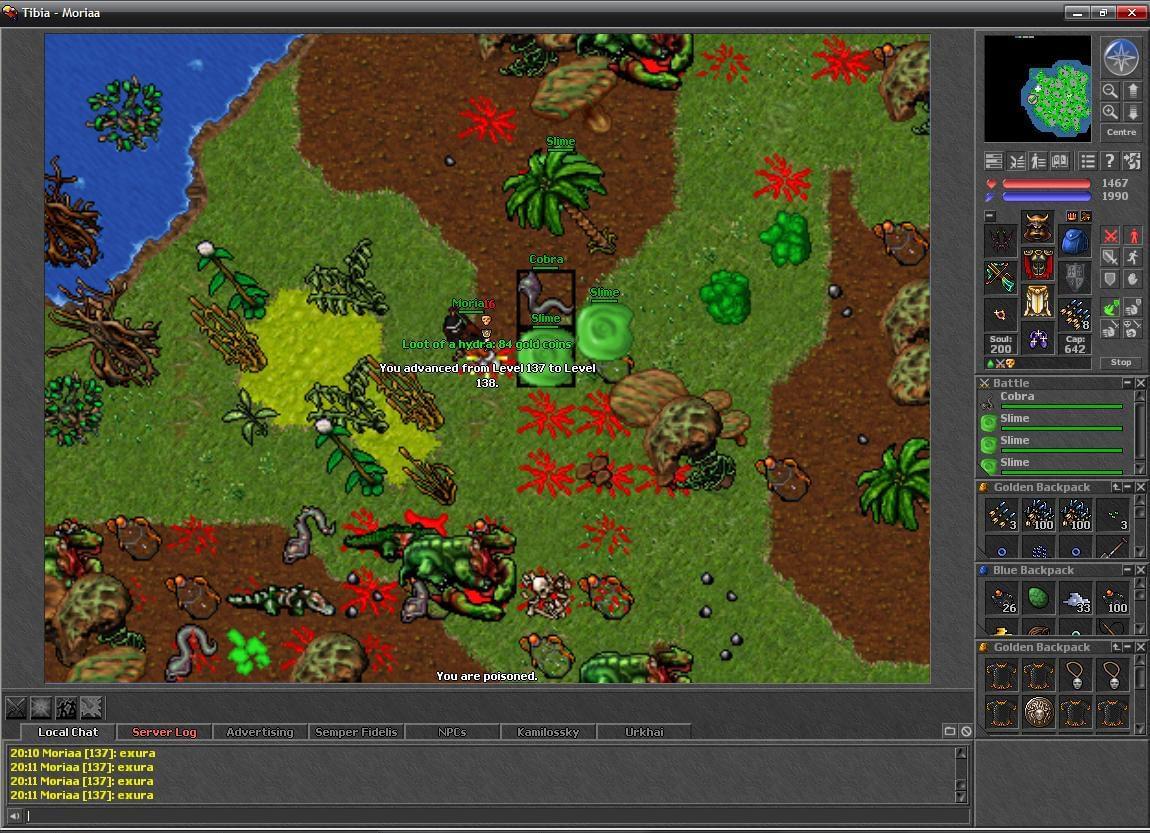1150x833 pixels.
Task: Move minimap one floor down
Action: coord(1132,112)
